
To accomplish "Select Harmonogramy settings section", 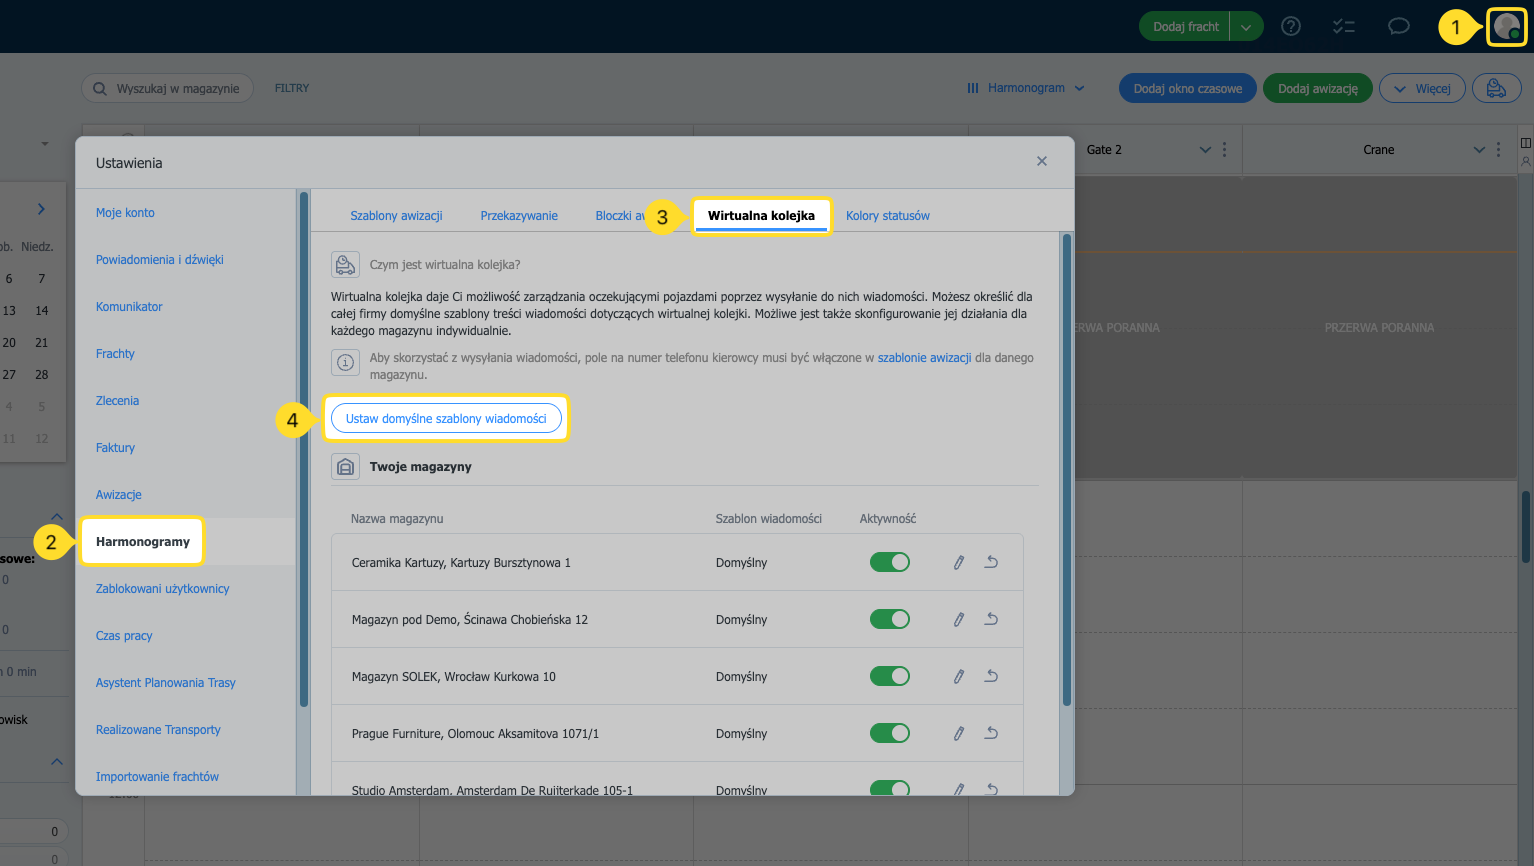I will [143, 542].
